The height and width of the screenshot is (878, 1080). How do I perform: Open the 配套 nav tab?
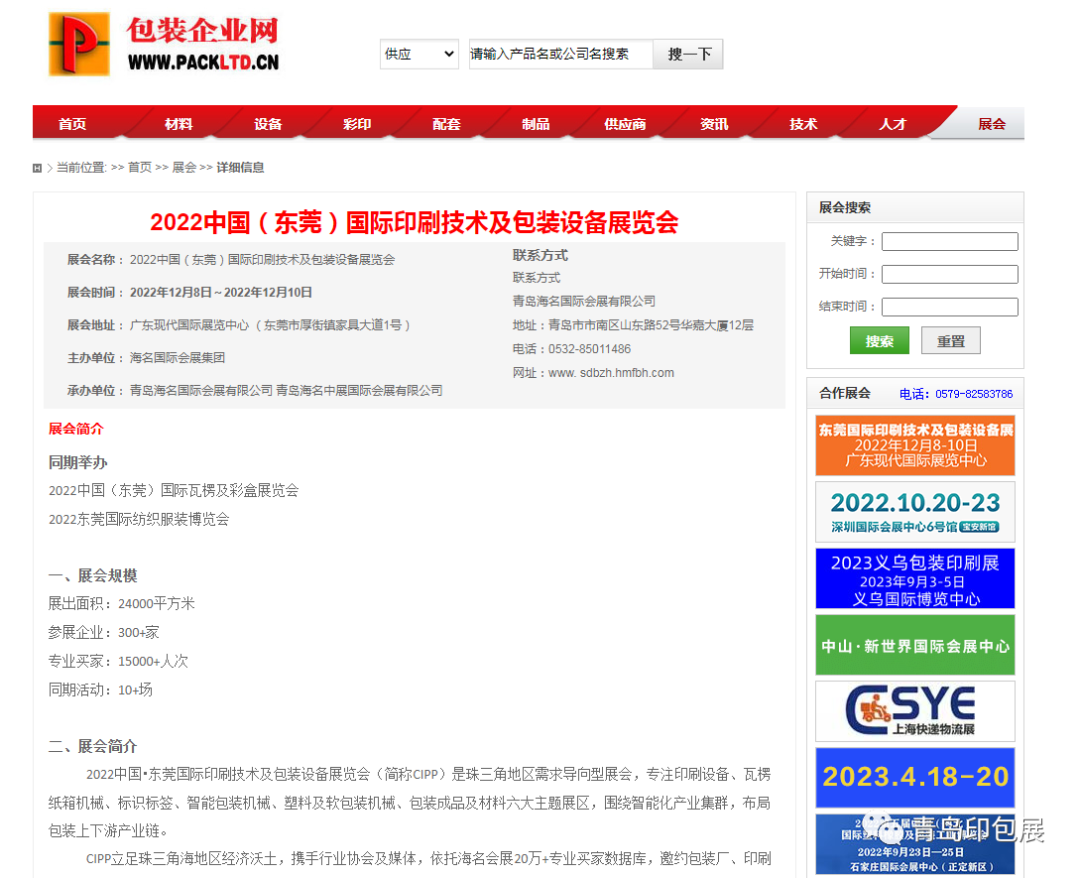pyautogui.click(x=446, y=124)
